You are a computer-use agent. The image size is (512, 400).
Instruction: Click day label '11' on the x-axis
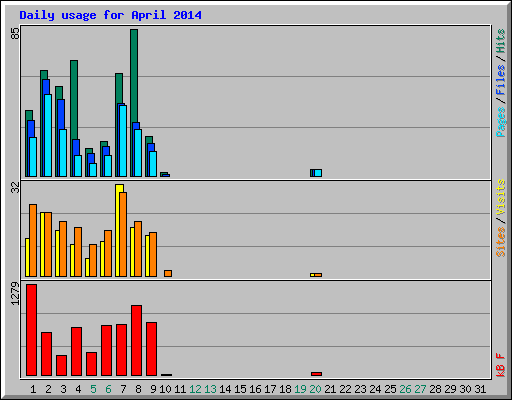(x=180, y=389)
